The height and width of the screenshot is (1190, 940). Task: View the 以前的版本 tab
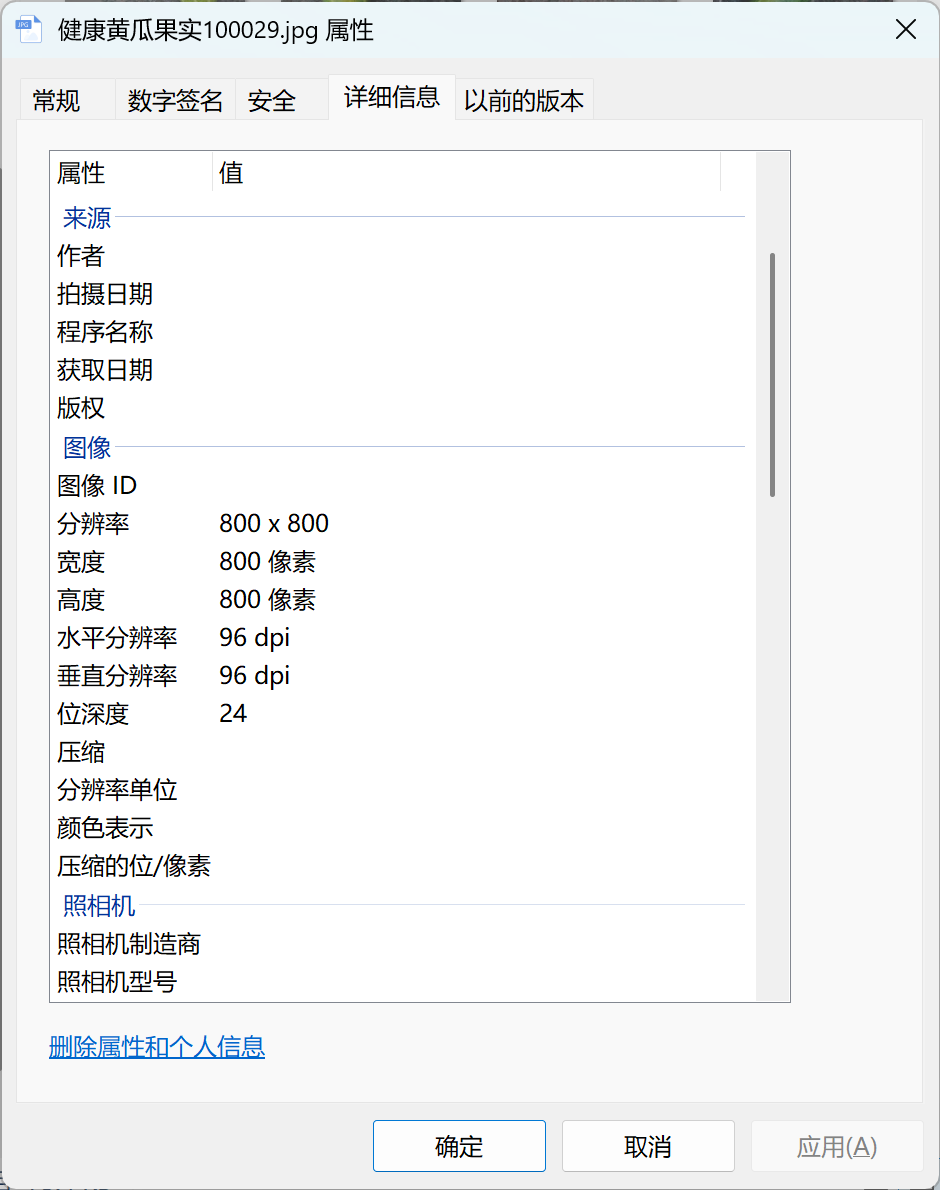pyautogui.click(x=523, y=100)
